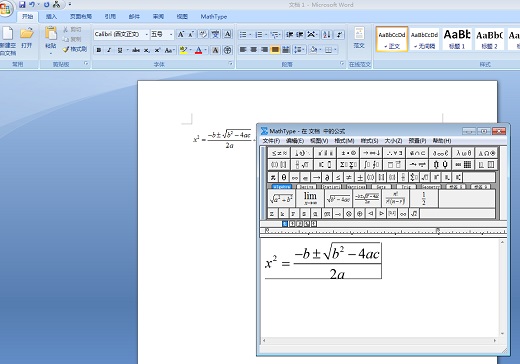Open the uppercase Greek palette (Λ Ω Θ)
This screenshot has height=364, width=520.
(486, 153)
